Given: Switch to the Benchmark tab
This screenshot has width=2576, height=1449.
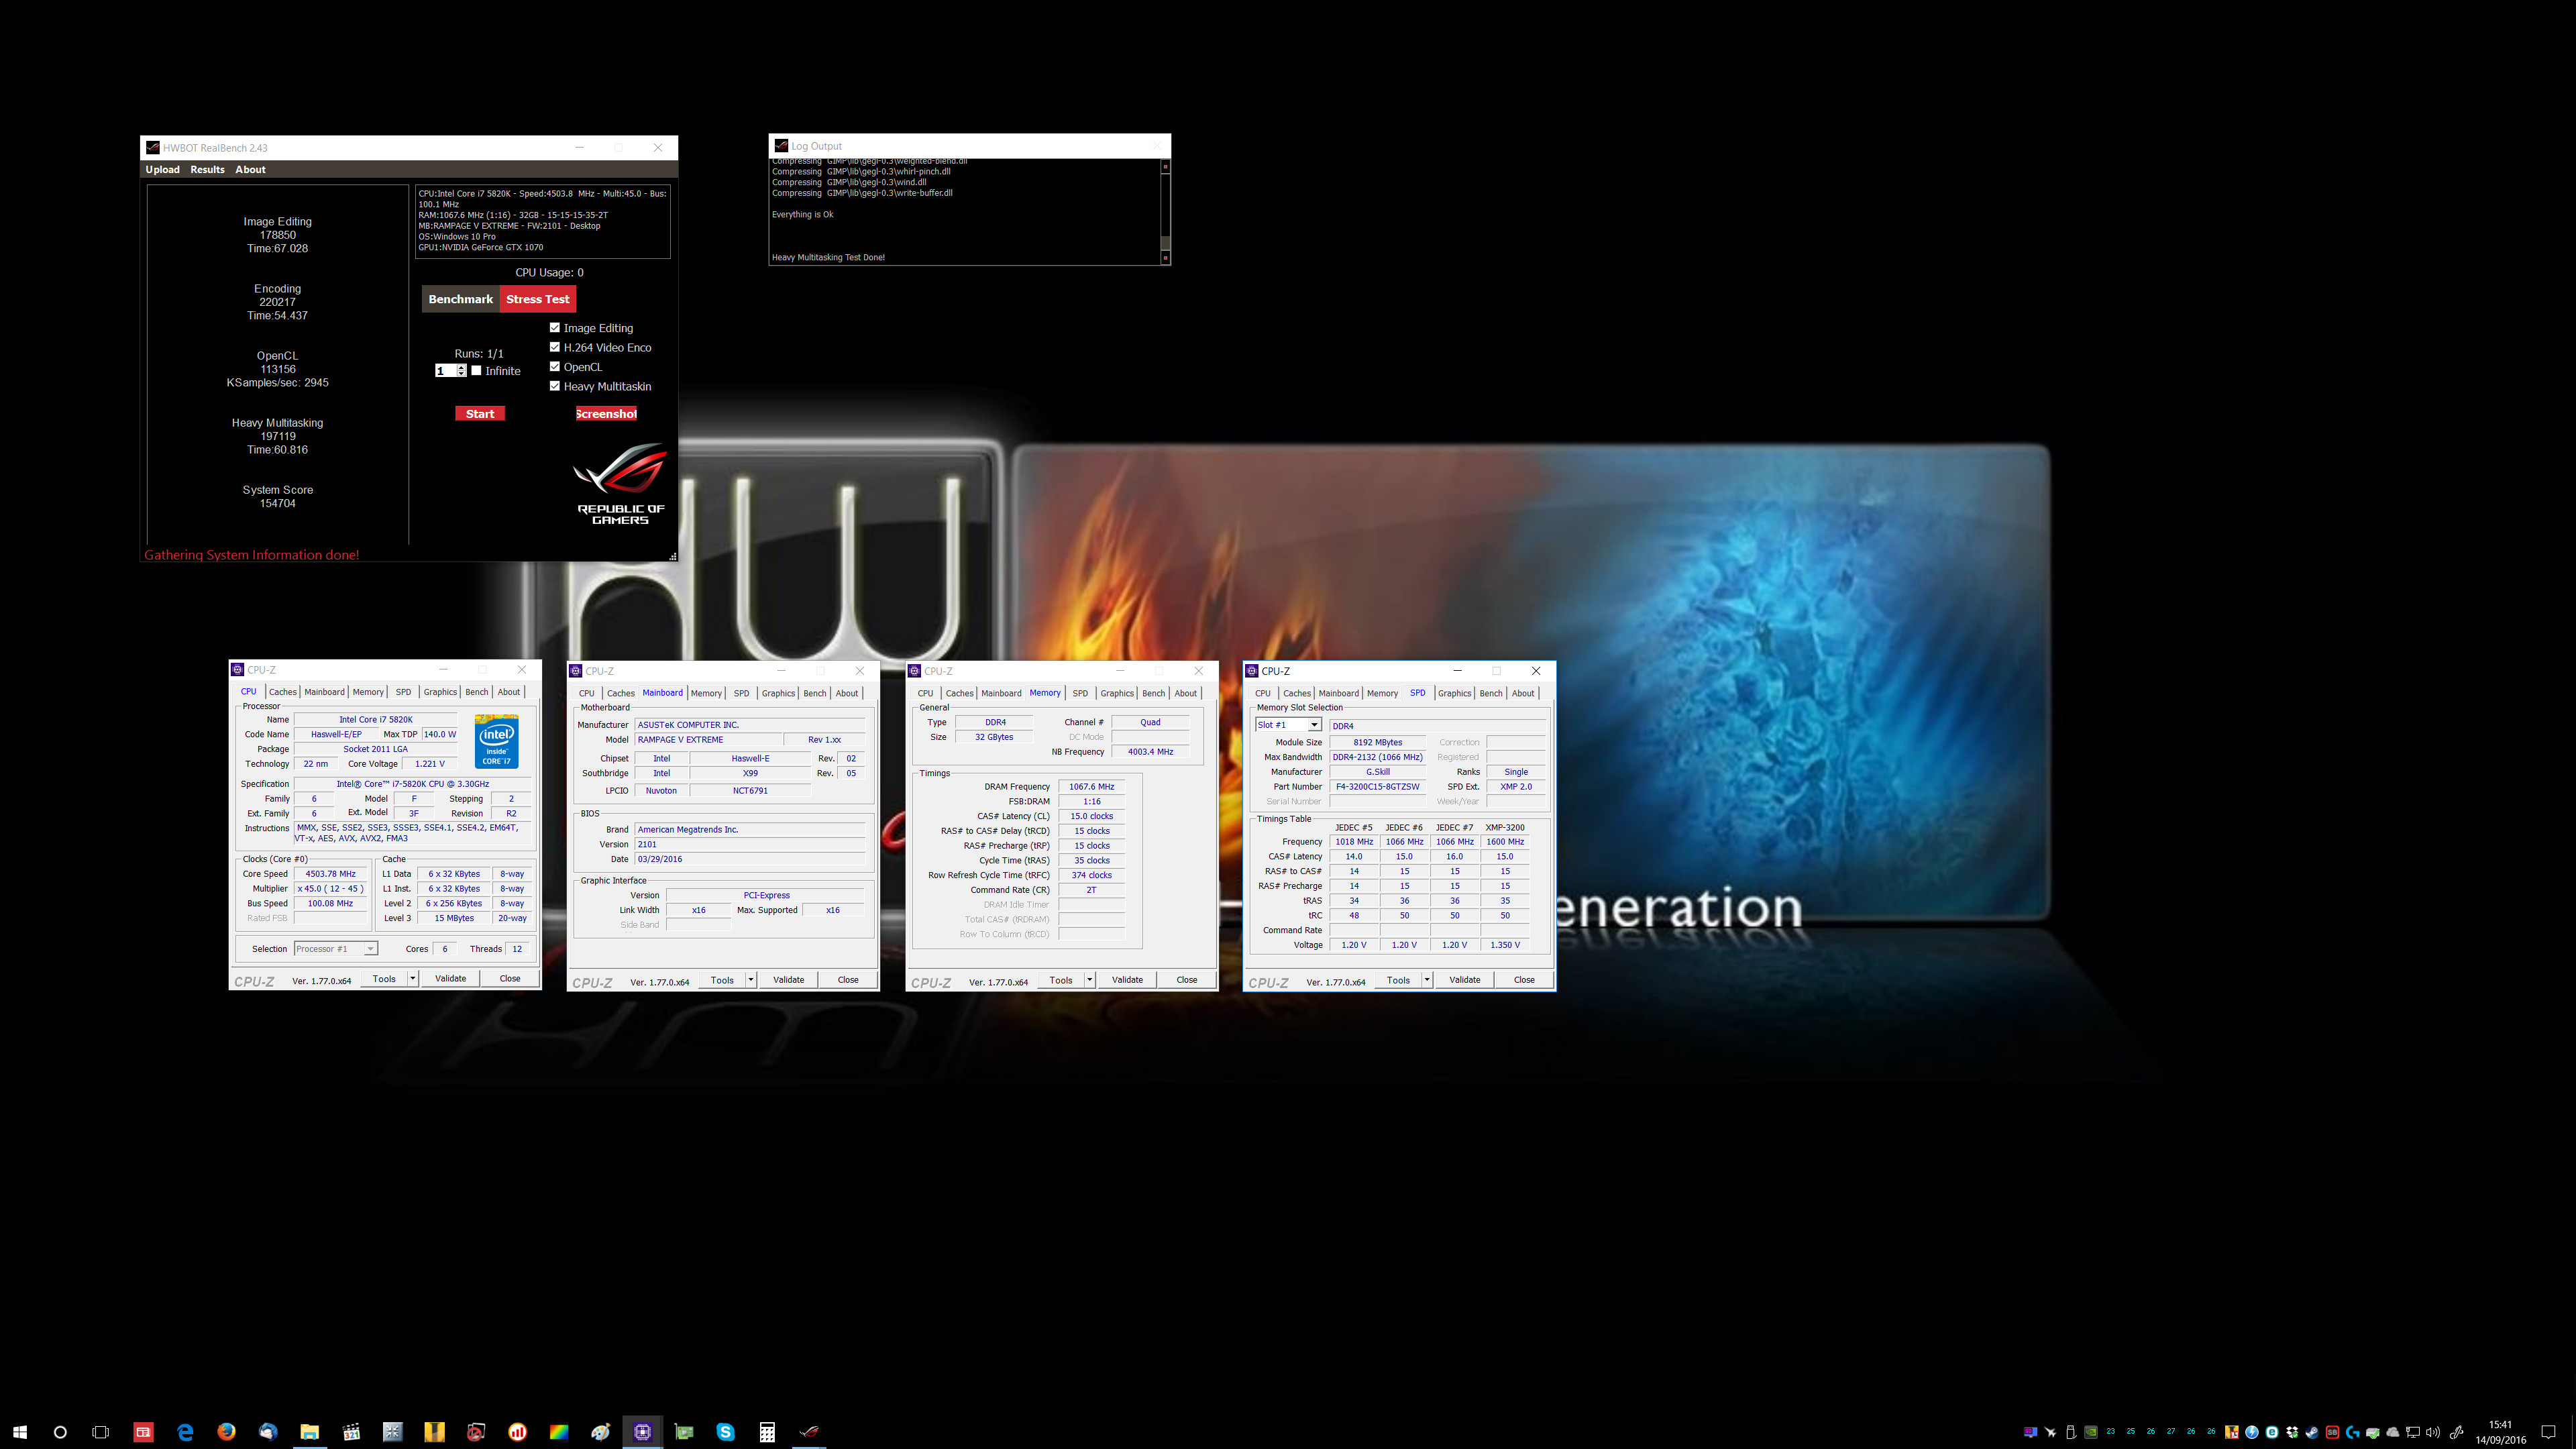Looking at the screenshot, I should (x=460, y=299).
